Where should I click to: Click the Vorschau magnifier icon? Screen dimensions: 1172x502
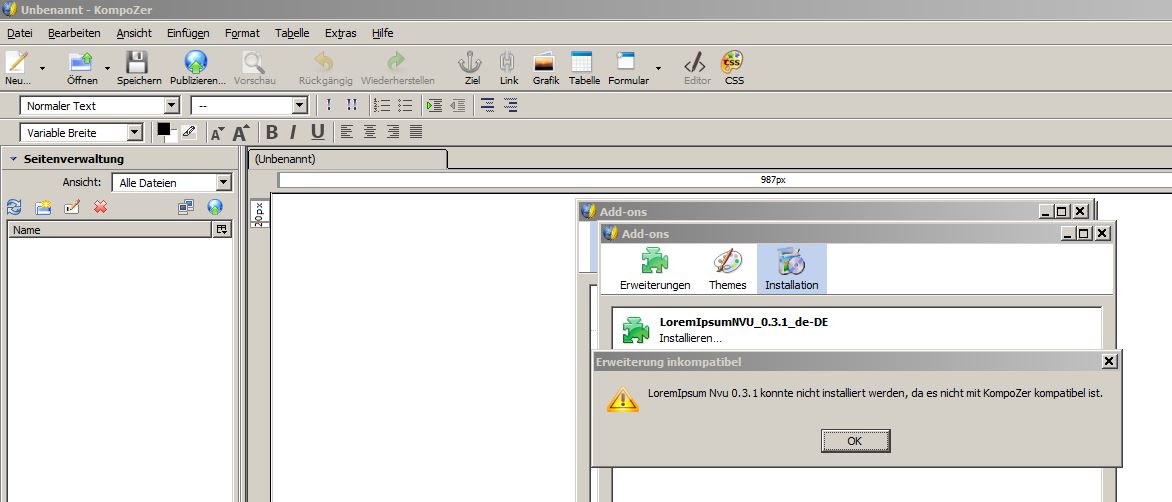[254, 63]
